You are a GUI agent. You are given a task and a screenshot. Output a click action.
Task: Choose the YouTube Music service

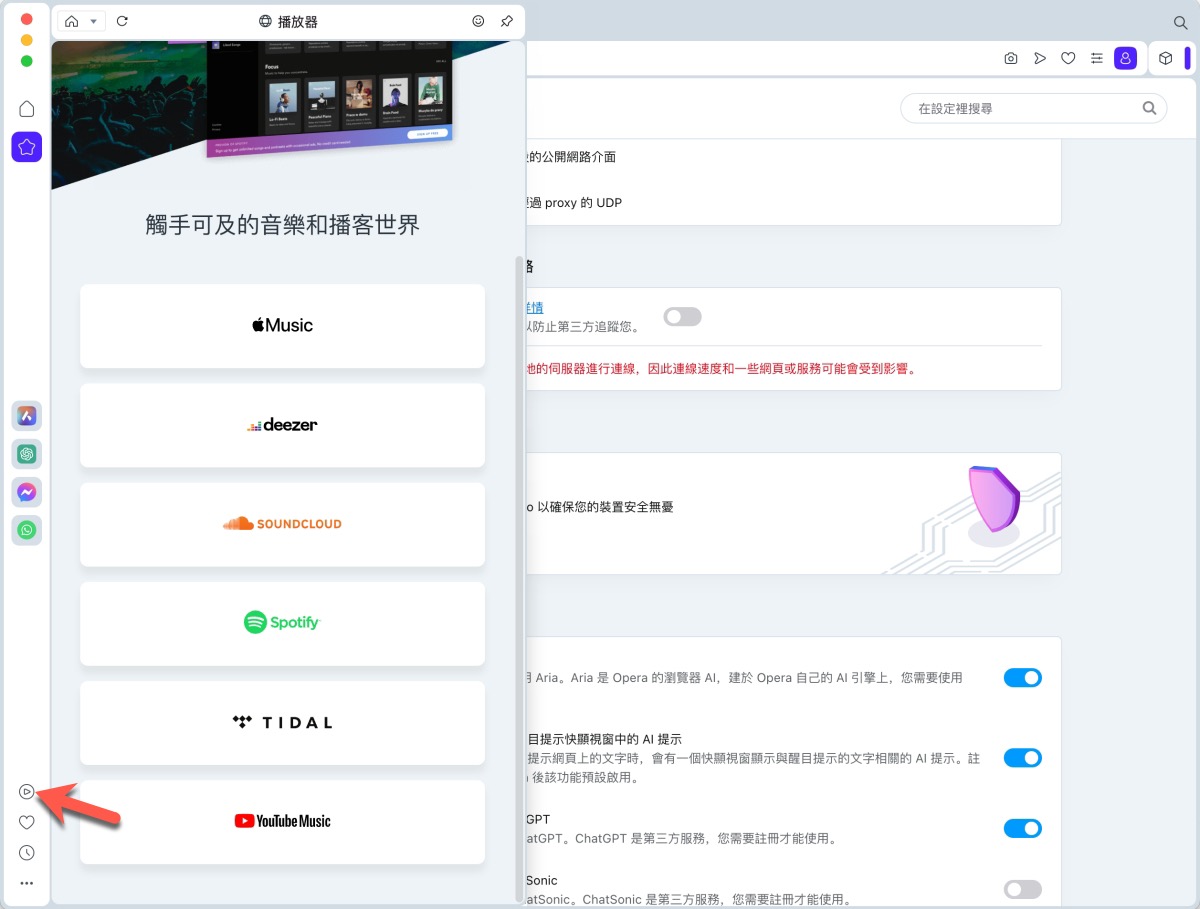282,821
